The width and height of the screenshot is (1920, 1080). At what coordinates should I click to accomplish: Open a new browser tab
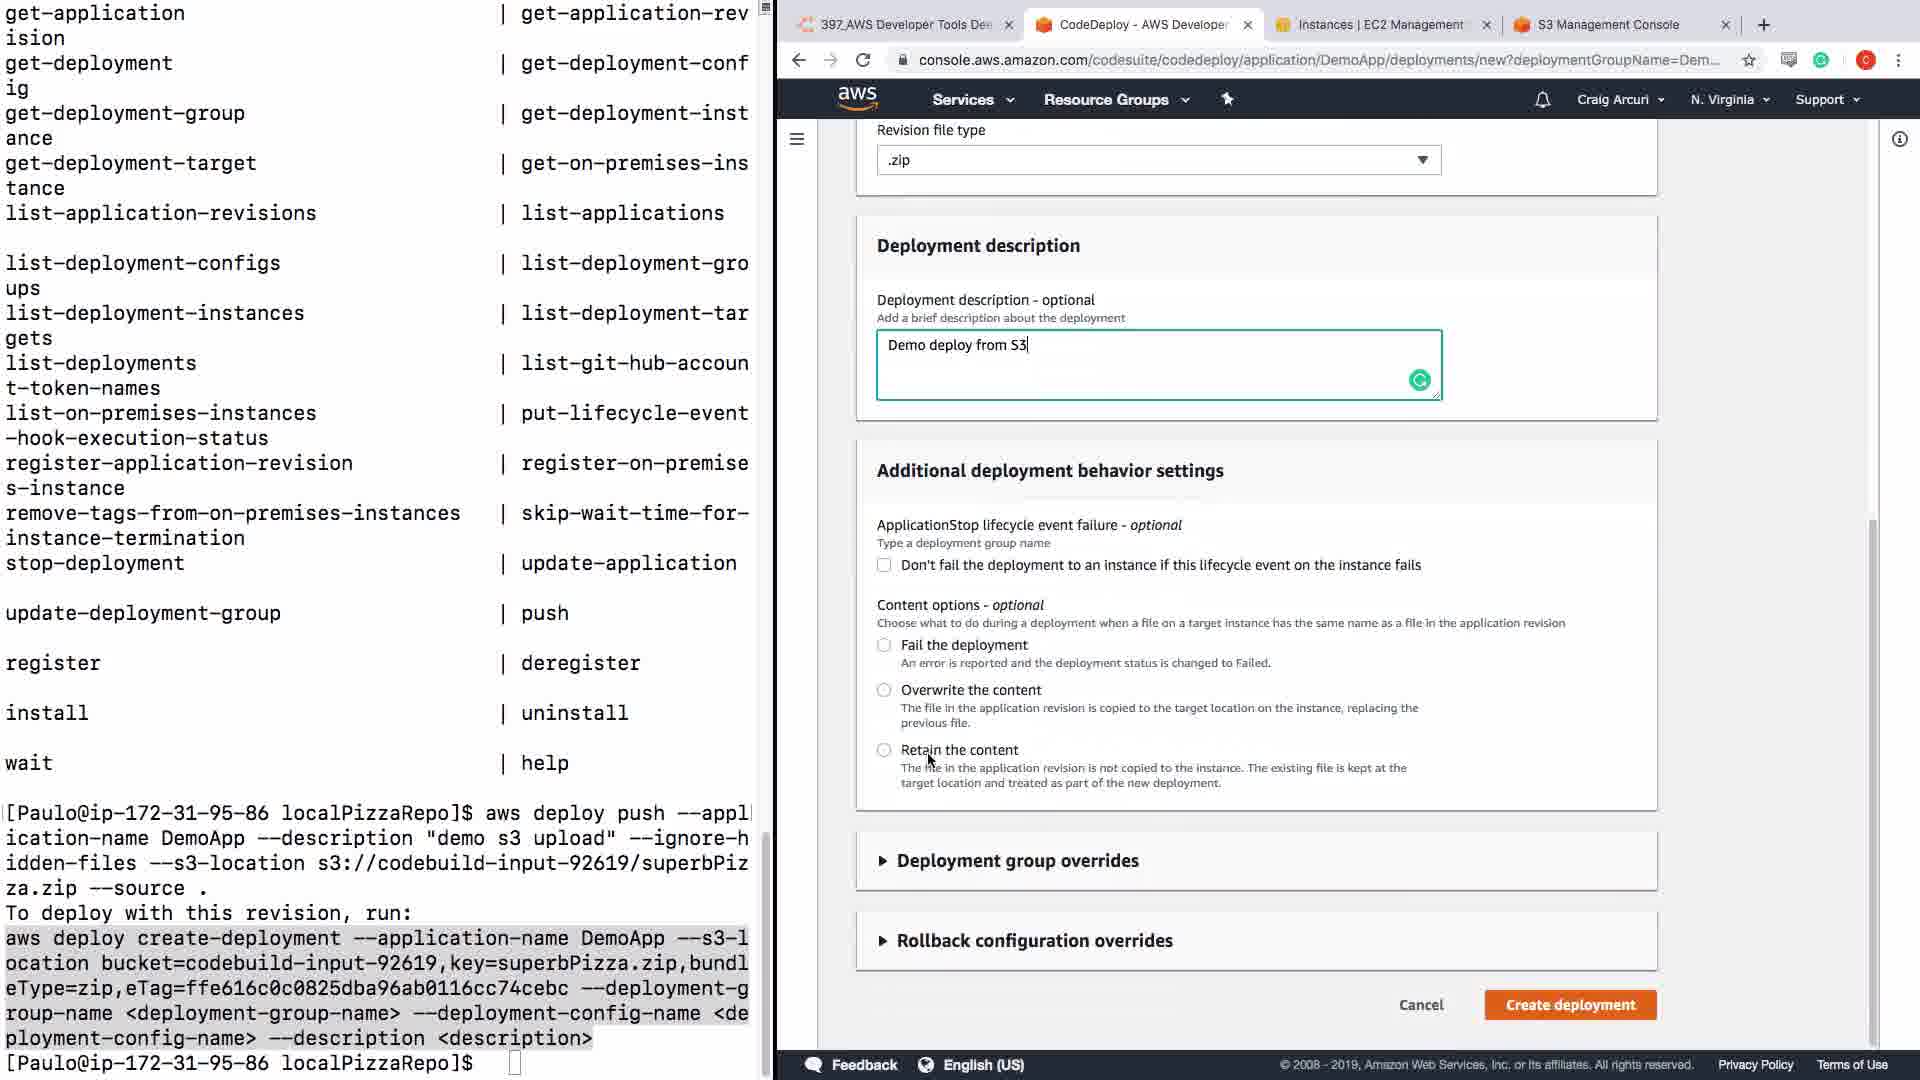(x=1763, y=25)
